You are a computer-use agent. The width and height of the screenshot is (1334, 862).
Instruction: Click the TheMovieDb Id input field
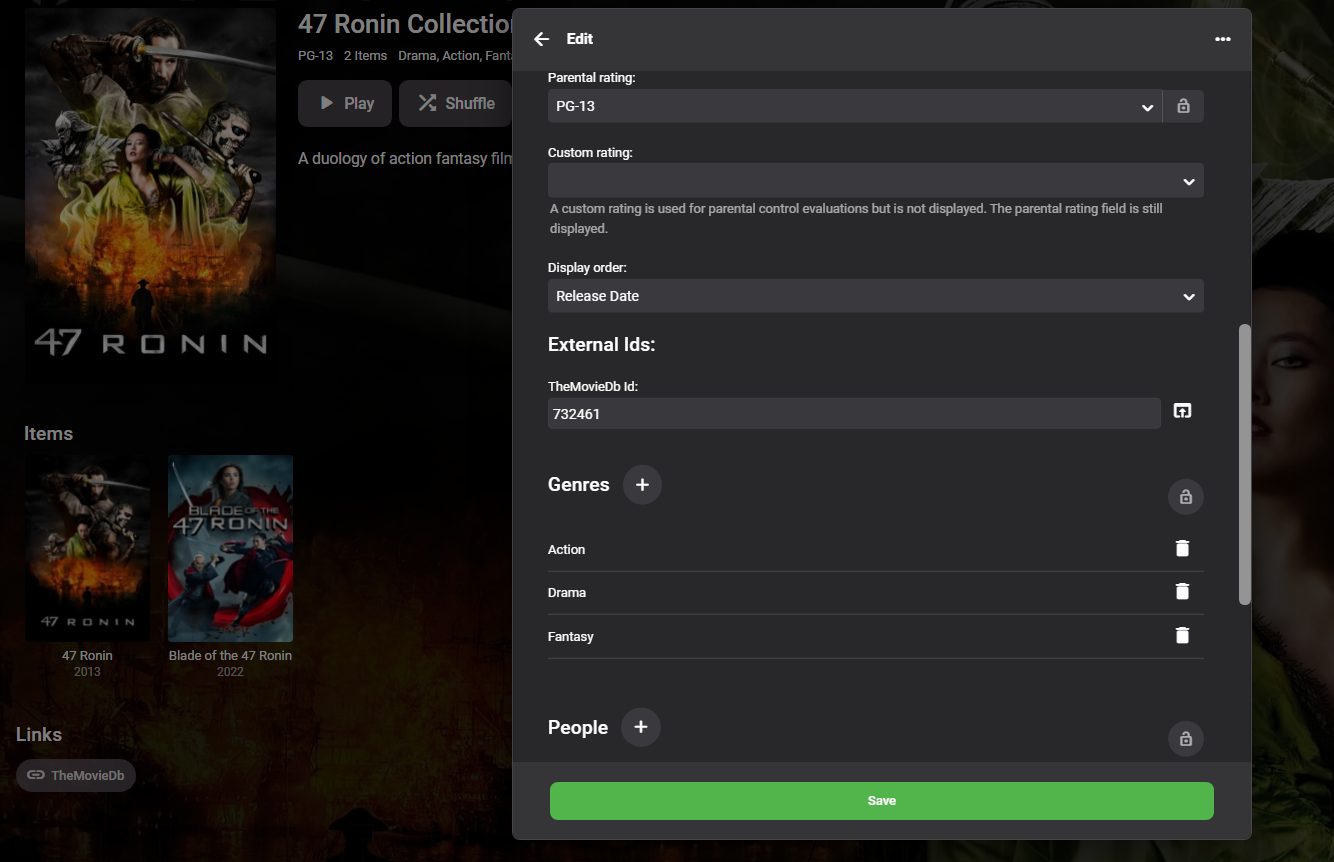point(853,413)
